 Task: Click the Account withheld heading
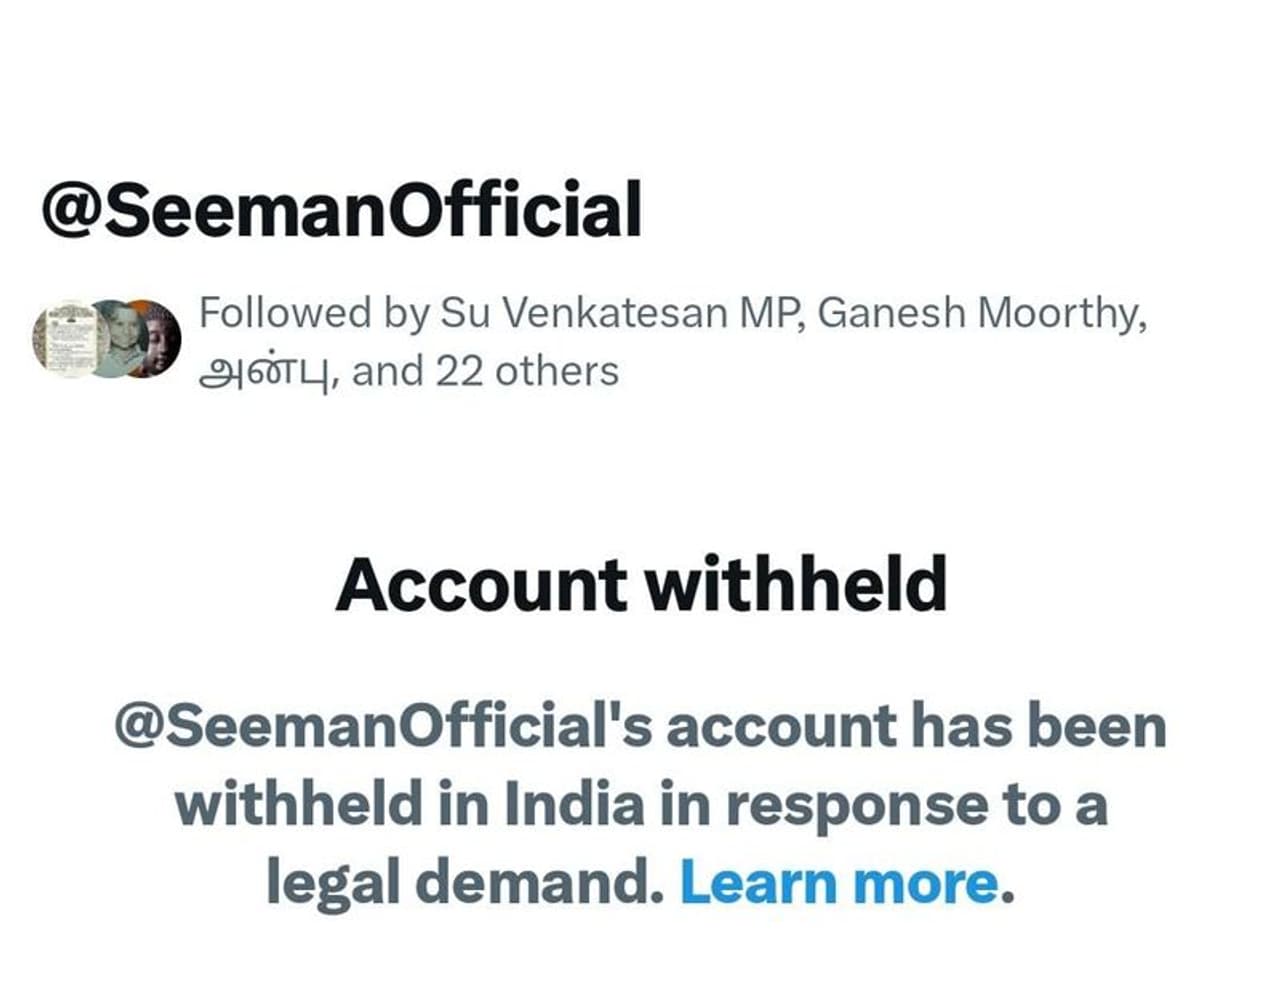click(x=640, y=585)
